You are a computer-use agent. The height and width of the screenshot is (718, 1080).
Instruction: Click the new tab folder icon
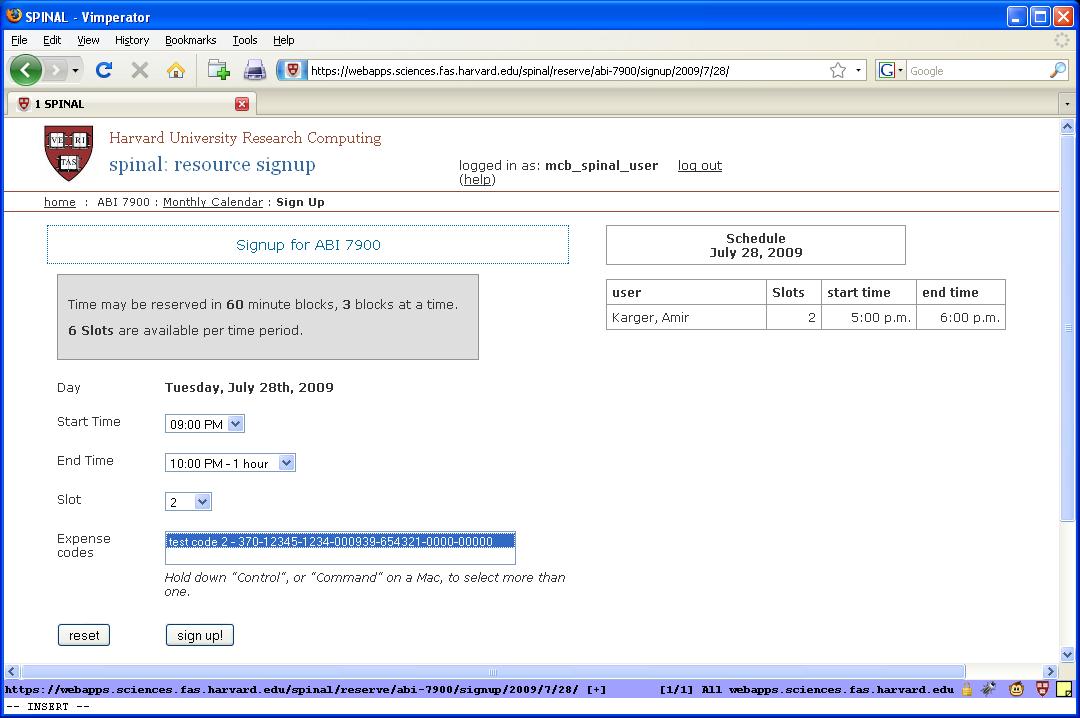coord(218,70)
